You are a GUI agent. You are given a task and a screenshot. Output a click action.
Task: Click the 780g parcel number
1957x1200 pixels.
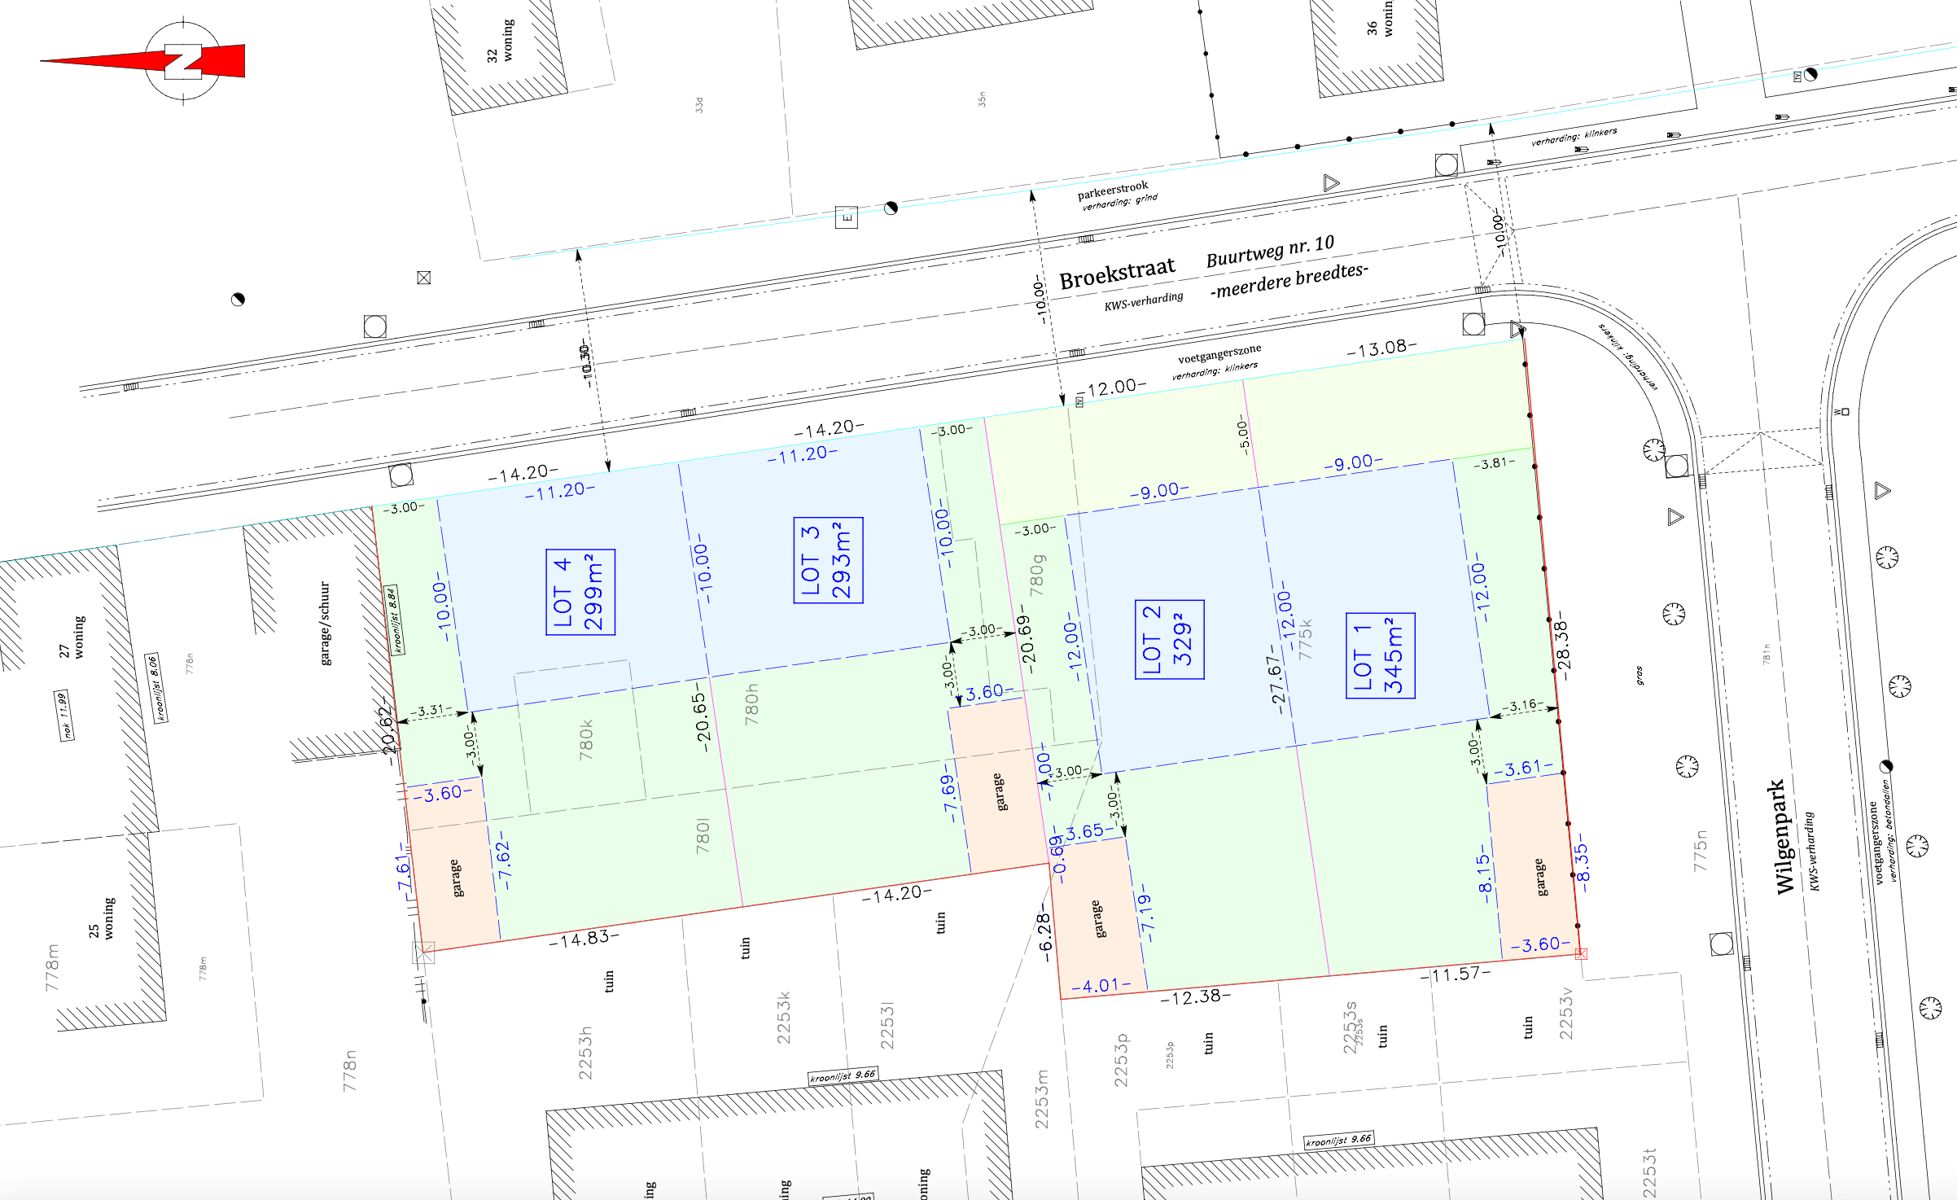[1037, 574]
